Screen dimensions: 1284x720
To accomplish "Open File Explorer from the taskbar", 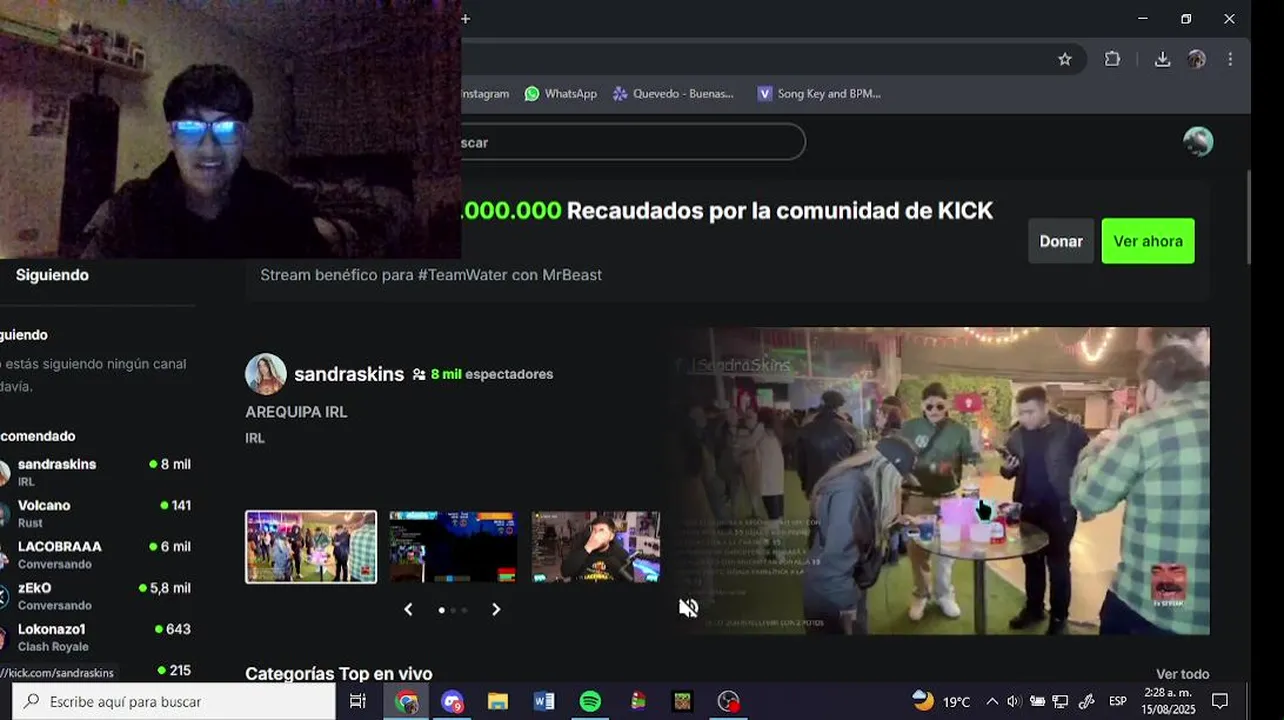I will pyautogui.click(x=498, y=701).
